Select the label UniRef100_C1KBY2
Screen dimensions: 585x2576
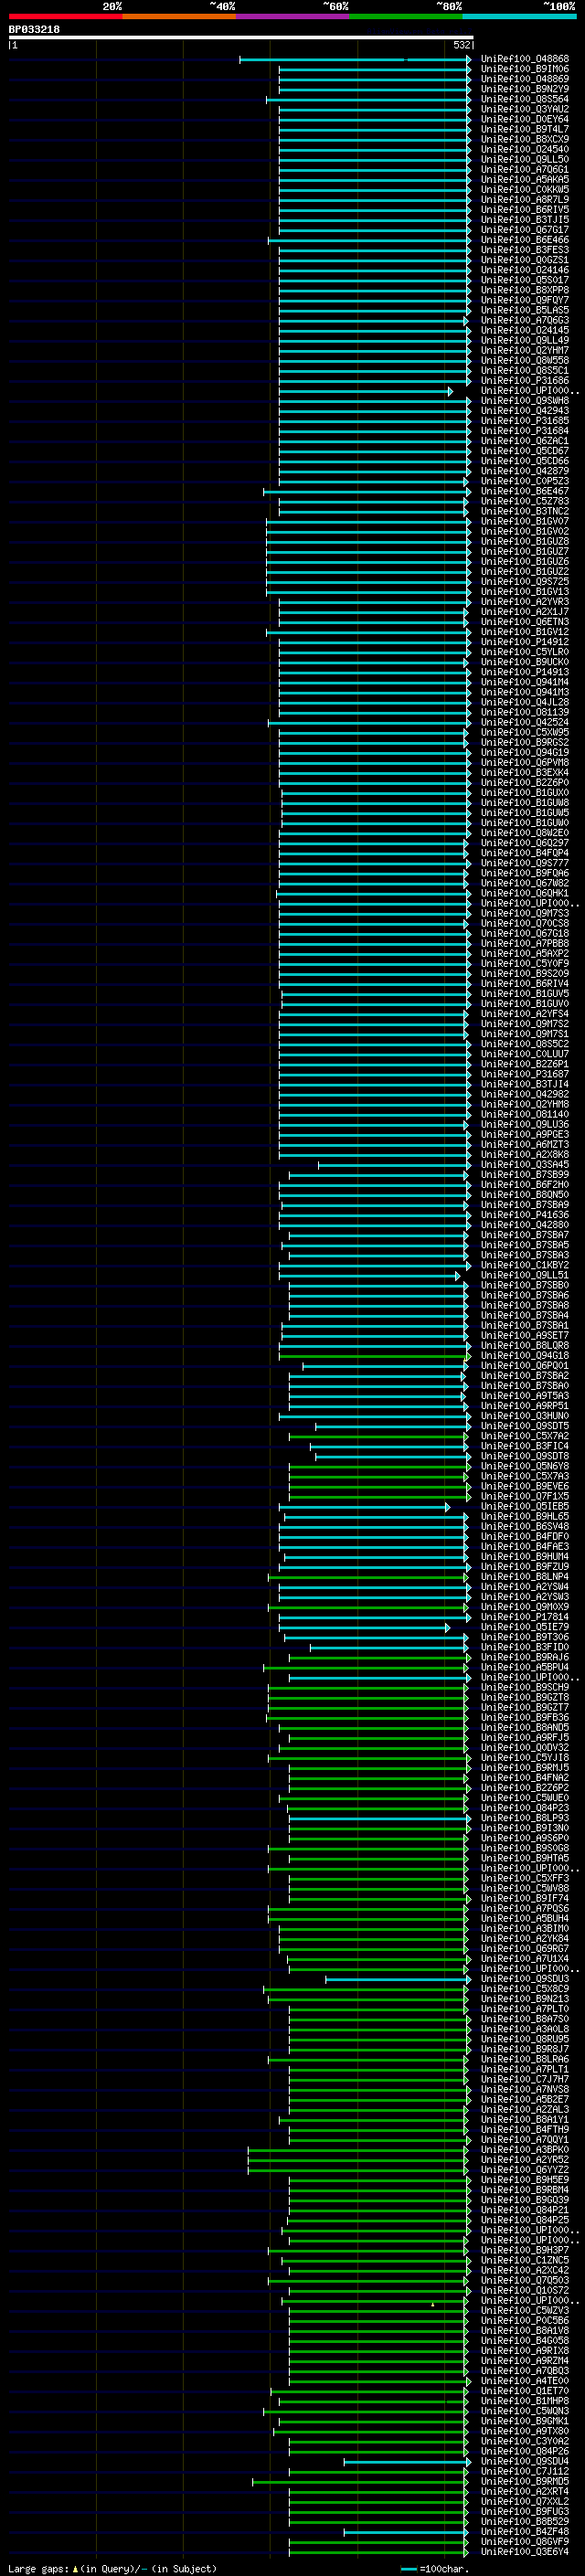click(525, 1266)
